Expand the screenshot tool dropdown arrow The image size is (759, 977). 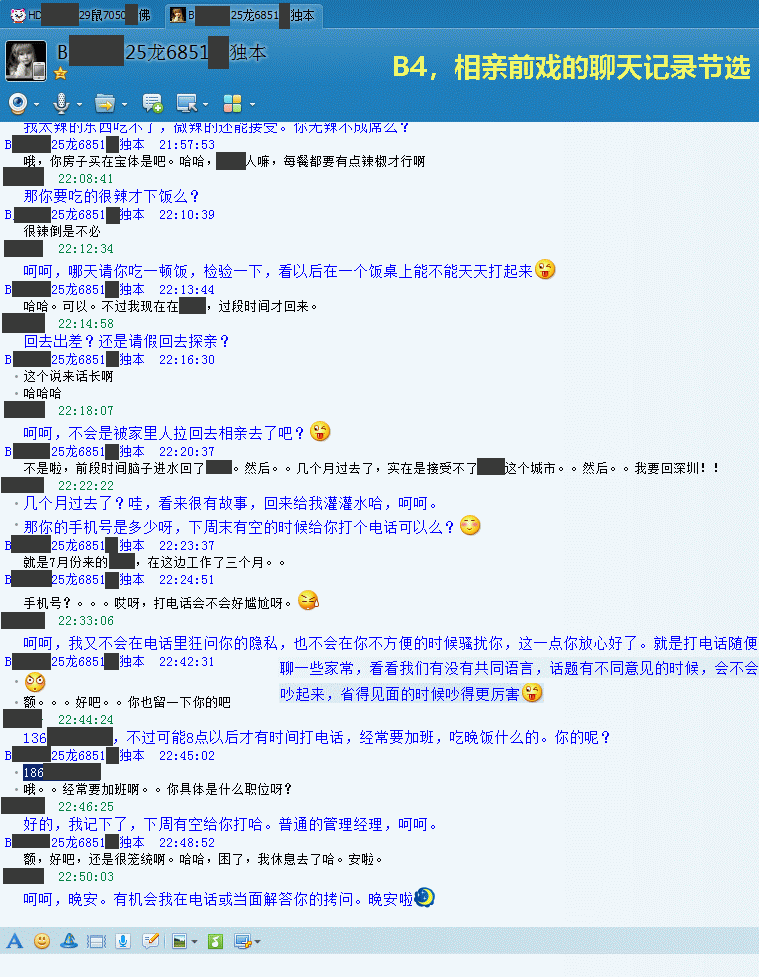tap(257, 941)
